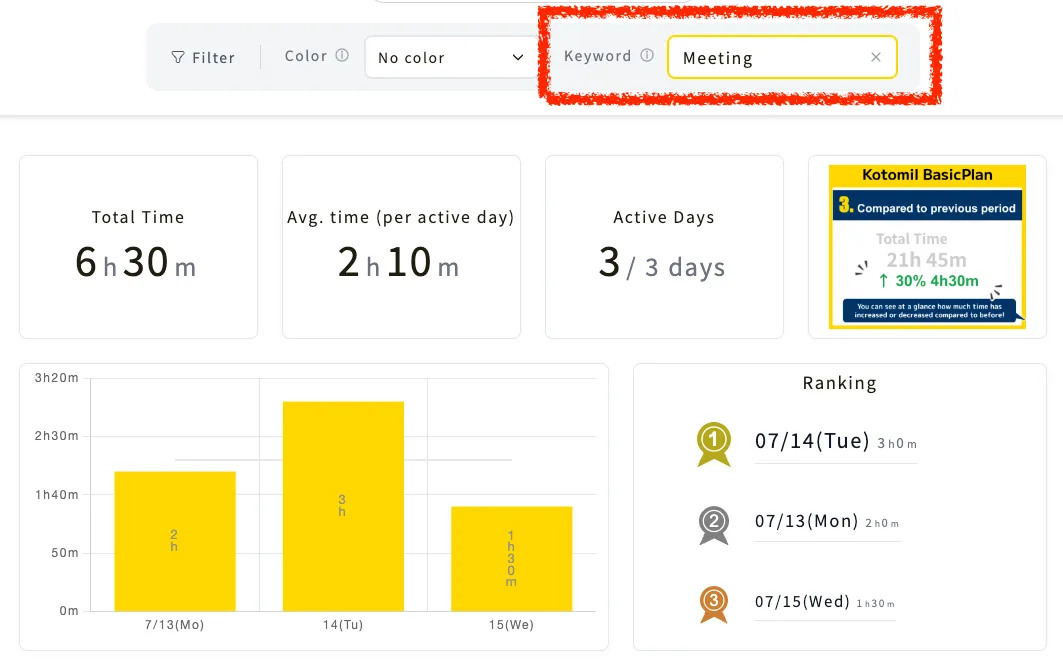Click the 14(Tu) x-axis label
The height and width of the screenshot is (672, 1063).
pos(343,625)
